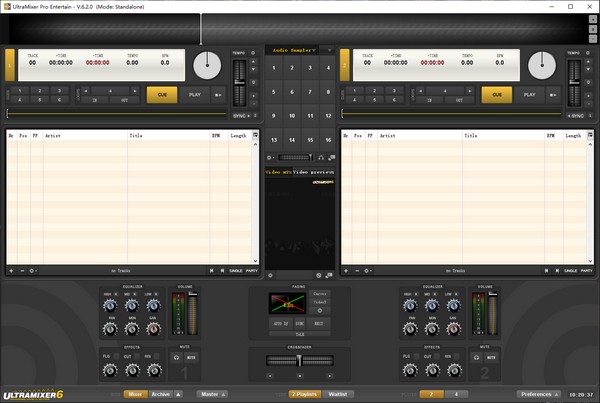Screen dimensions: 600x403
Task: Click next track icon in right playlist footer
Action: [x=557, y=271]
